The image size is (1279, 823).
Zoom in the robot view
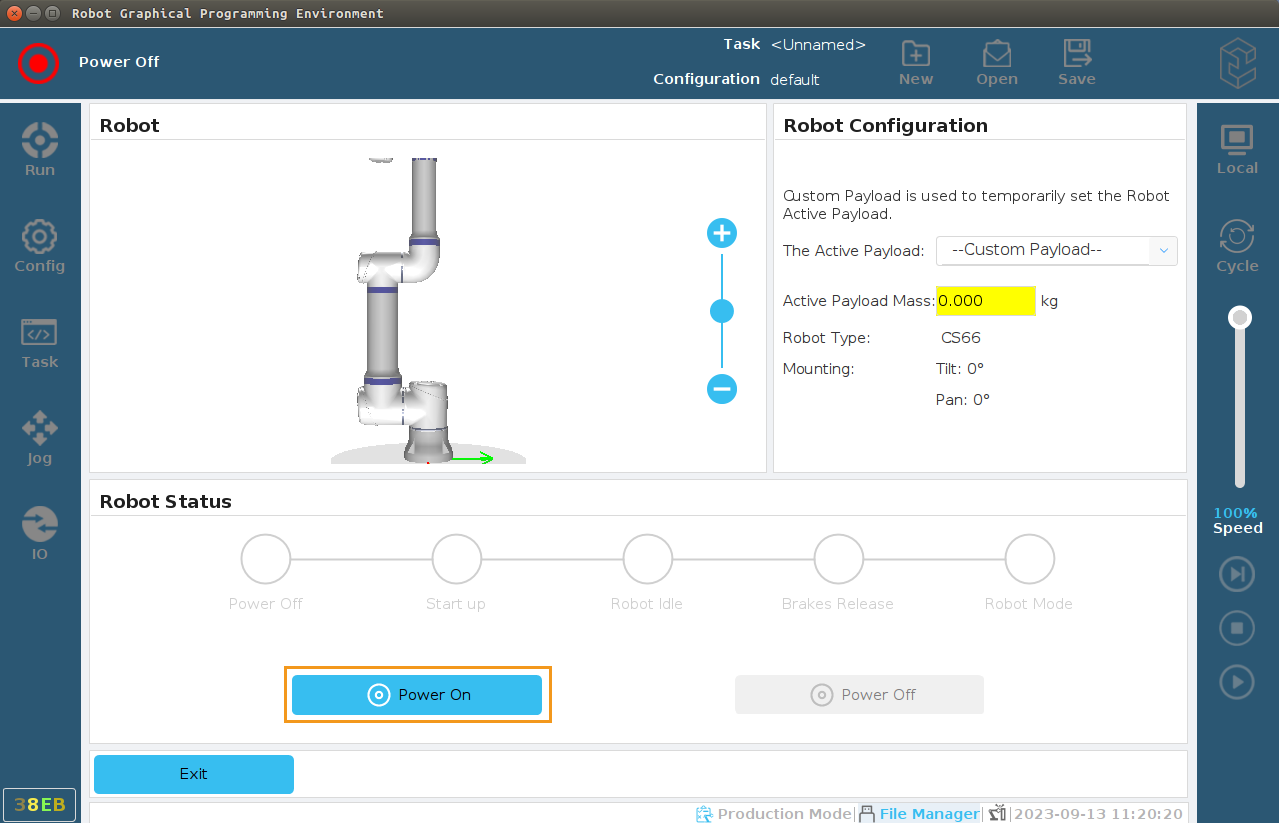(x=722, y=234)
